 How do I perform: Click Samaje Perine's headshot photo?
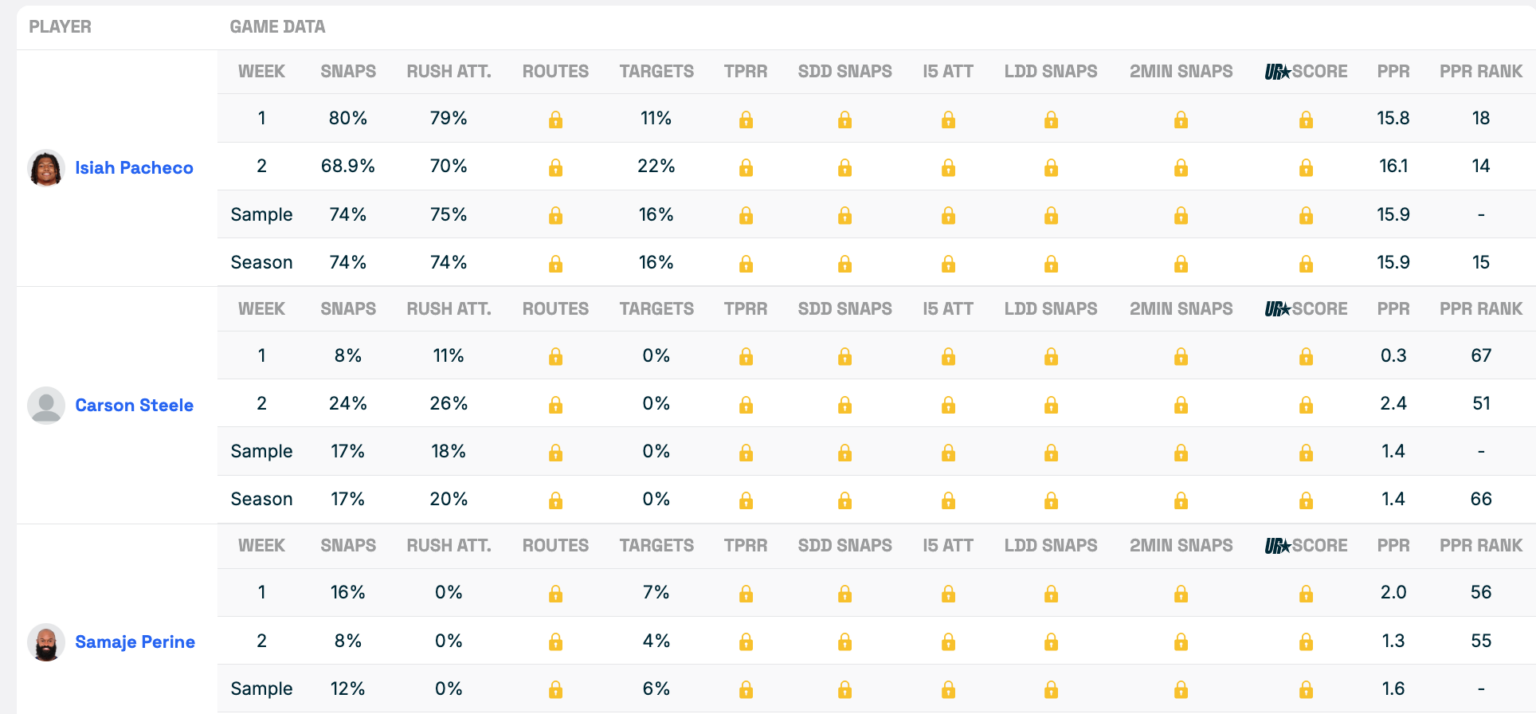(46, 642)
